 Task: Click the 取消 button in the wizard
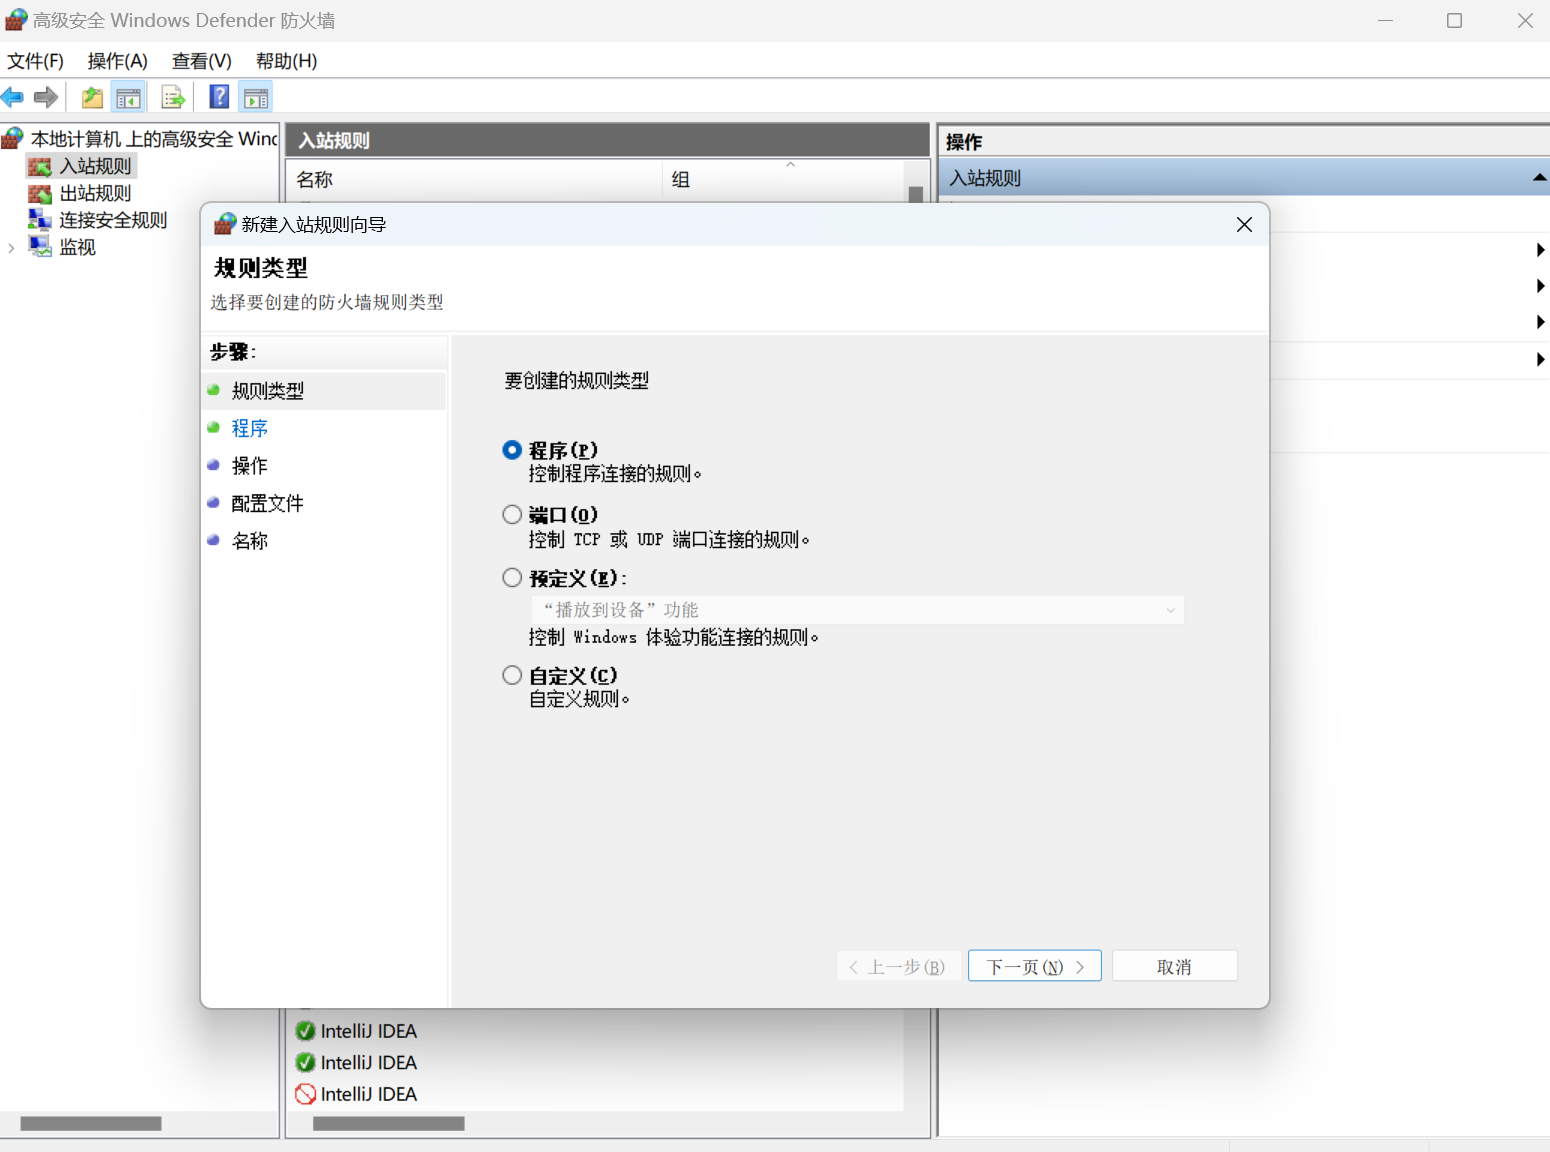click(1175, 966)
